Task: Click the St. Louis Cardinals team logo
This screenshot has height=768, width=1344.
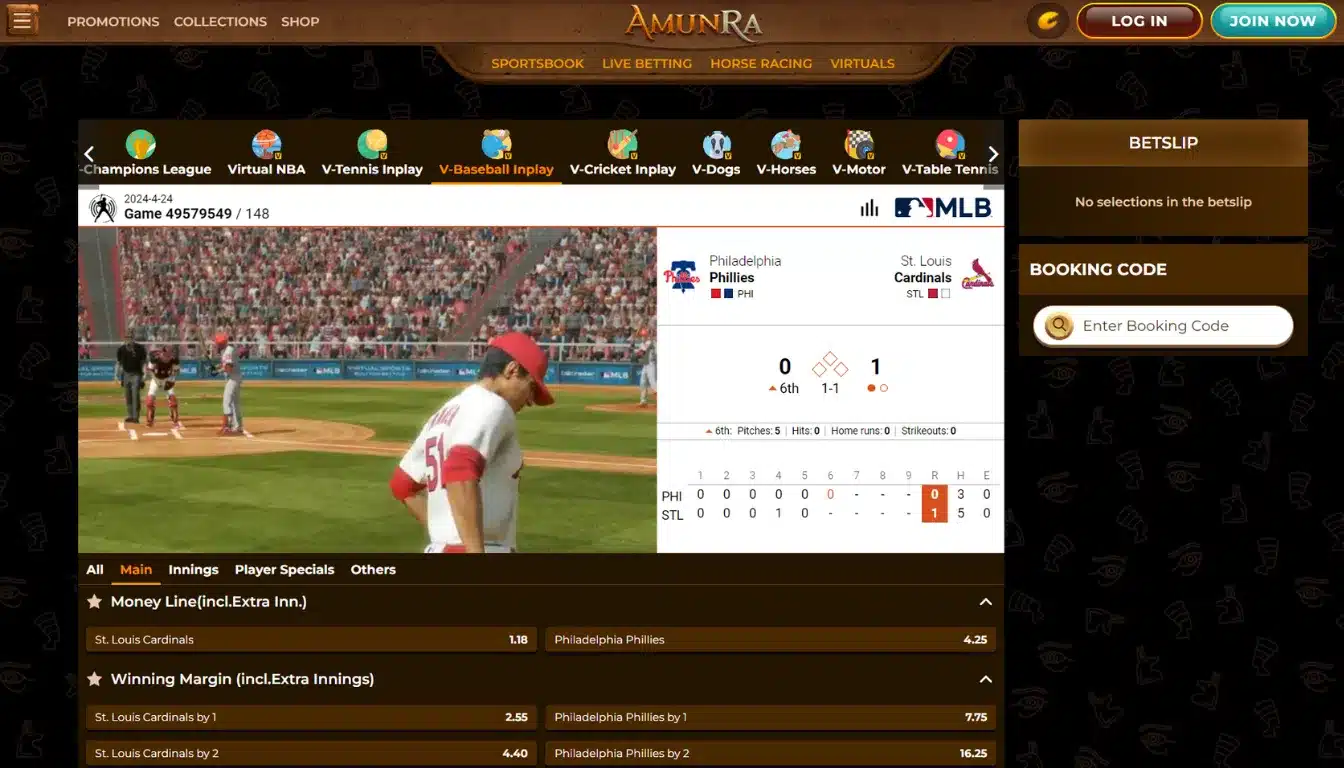Action: [x=977, y=274]
